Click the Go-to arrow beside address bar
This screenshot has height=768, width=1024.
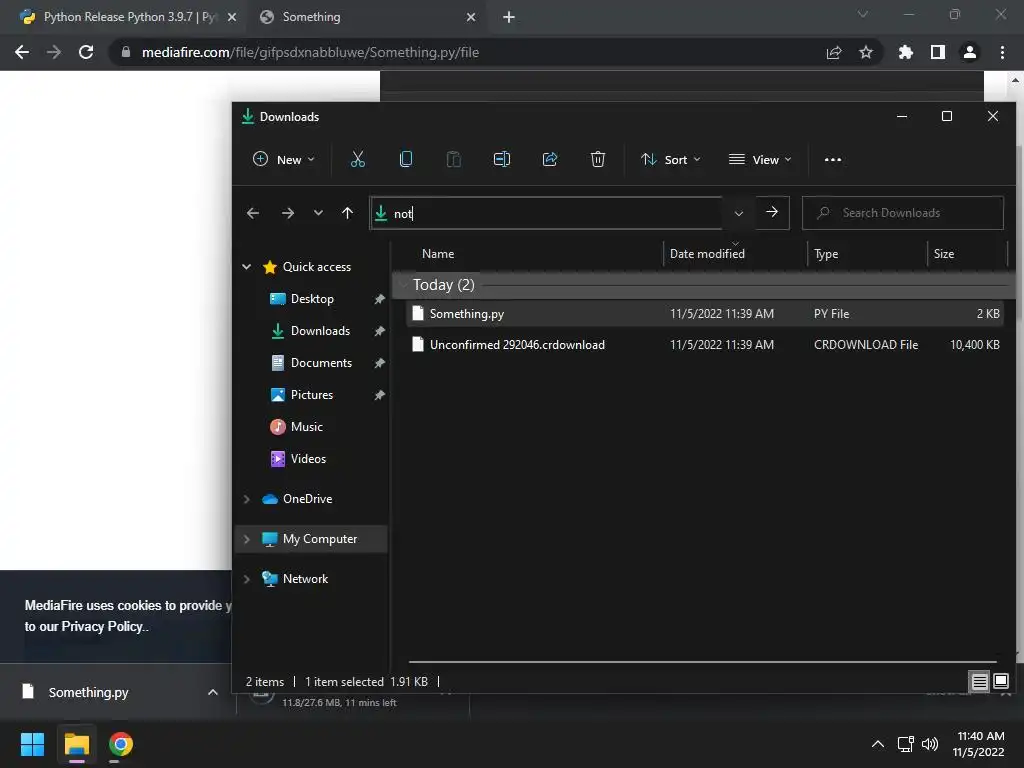[x=772, y=212]
